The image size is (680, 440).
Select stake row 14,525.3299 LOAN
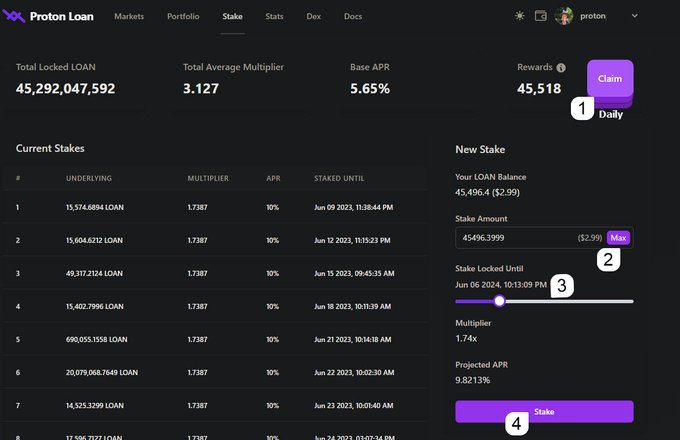pyautogui.click(x=215, y=405)
